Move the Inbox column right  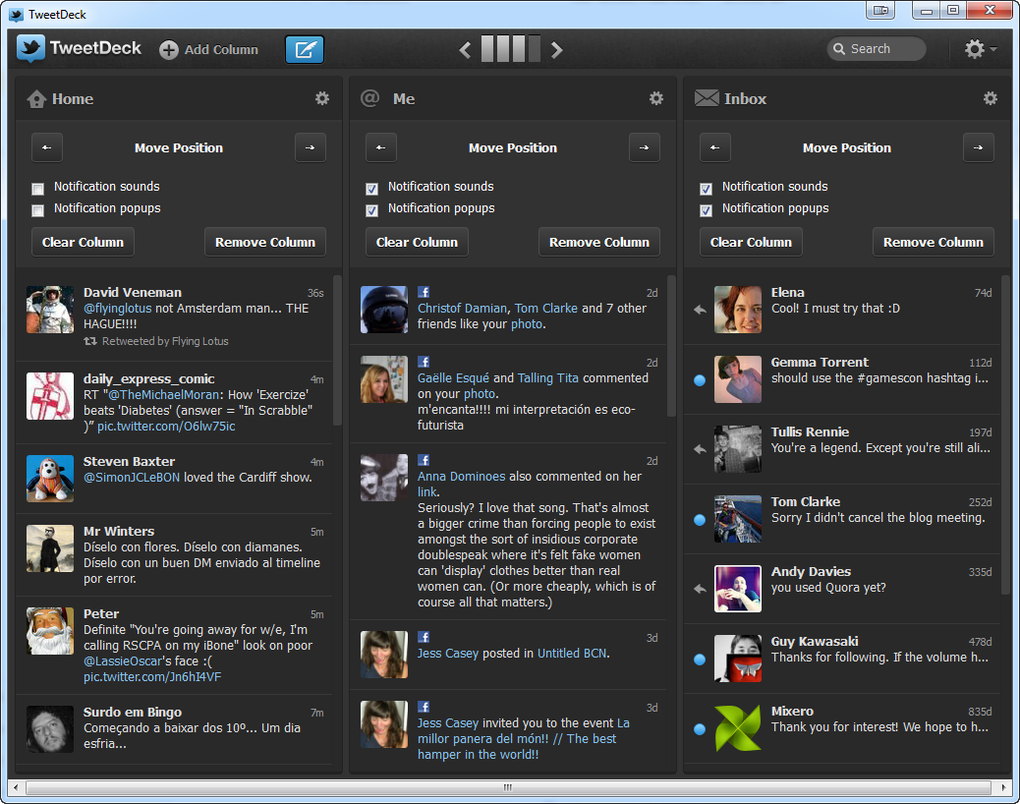coord(978,148)
